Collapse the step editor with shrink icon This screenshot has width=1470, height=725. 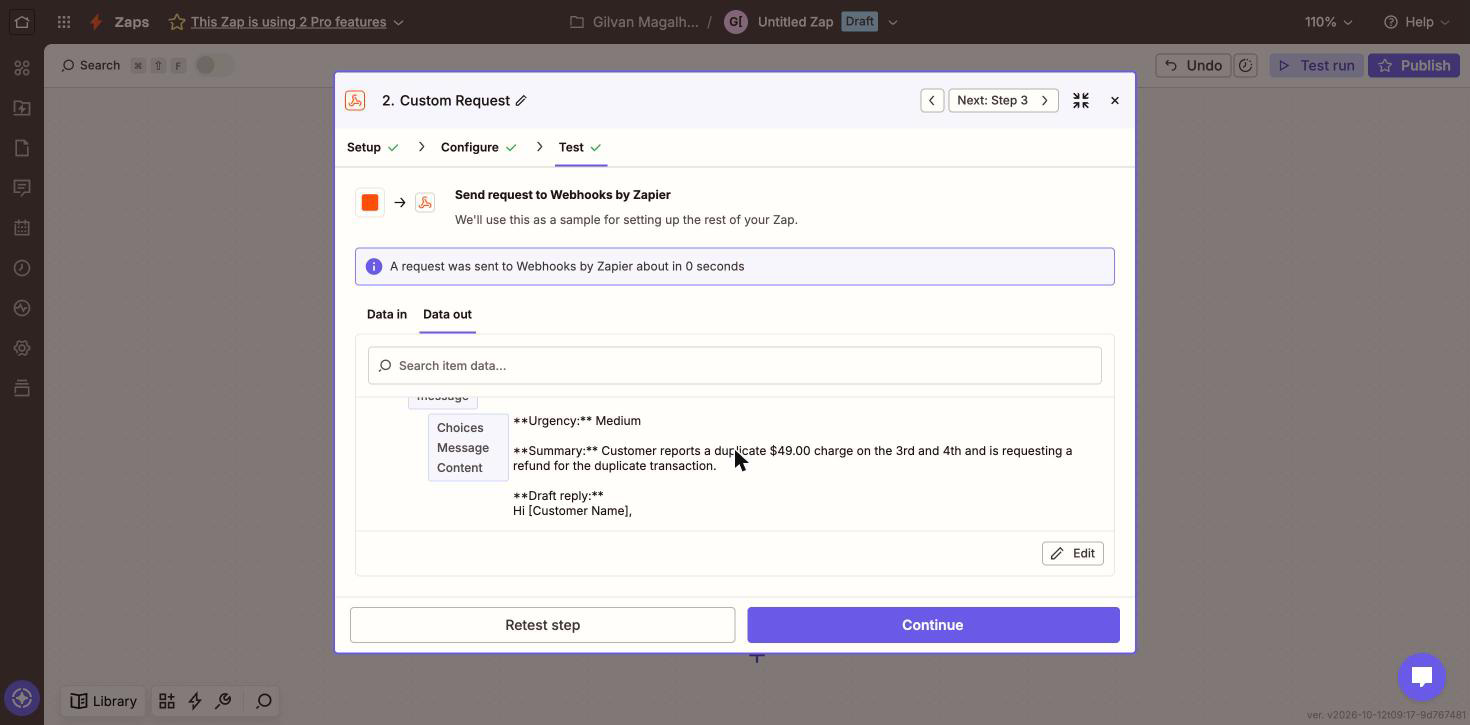[1081, 100]
